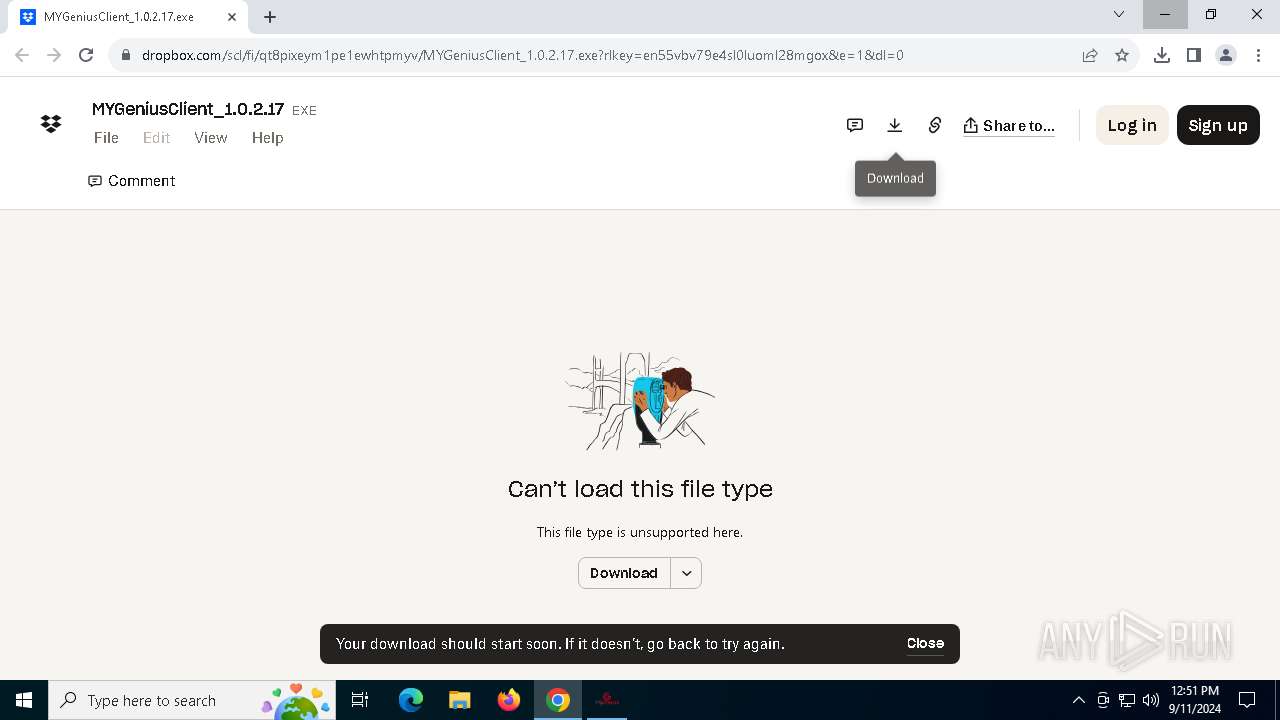Click the Log in button

click(x=1132, y=125)
